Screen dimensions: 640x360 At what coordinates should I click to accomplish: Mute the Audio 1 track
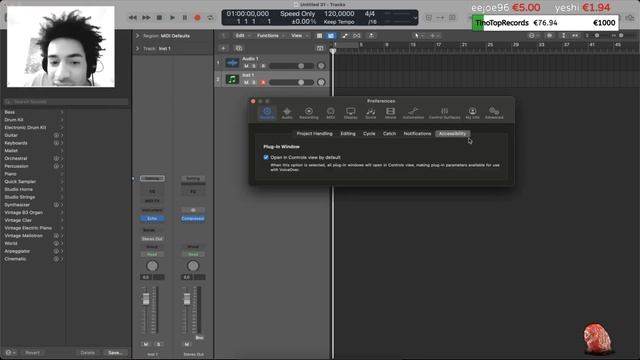tap(246, 66)
